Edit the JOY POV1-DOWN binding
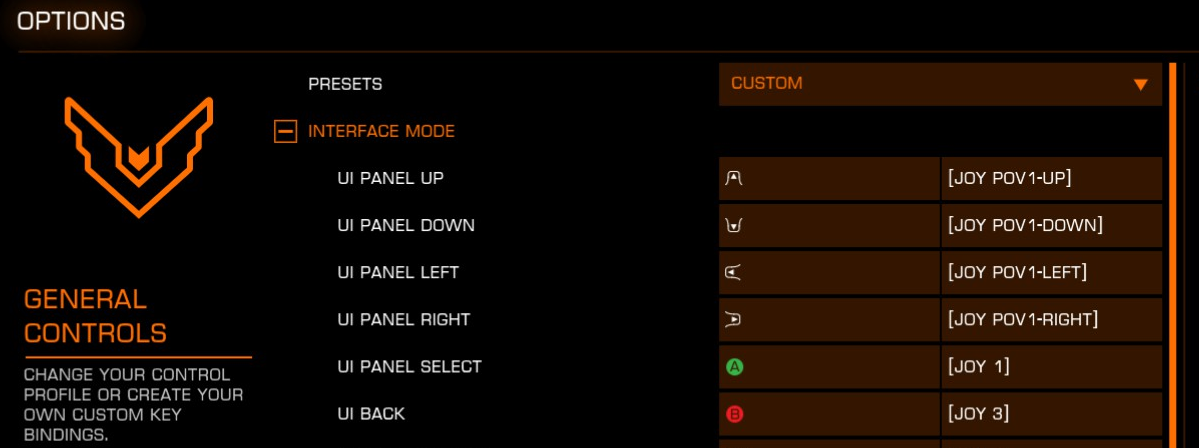This screenshot has height=448, width=1199. point(1051,226)
